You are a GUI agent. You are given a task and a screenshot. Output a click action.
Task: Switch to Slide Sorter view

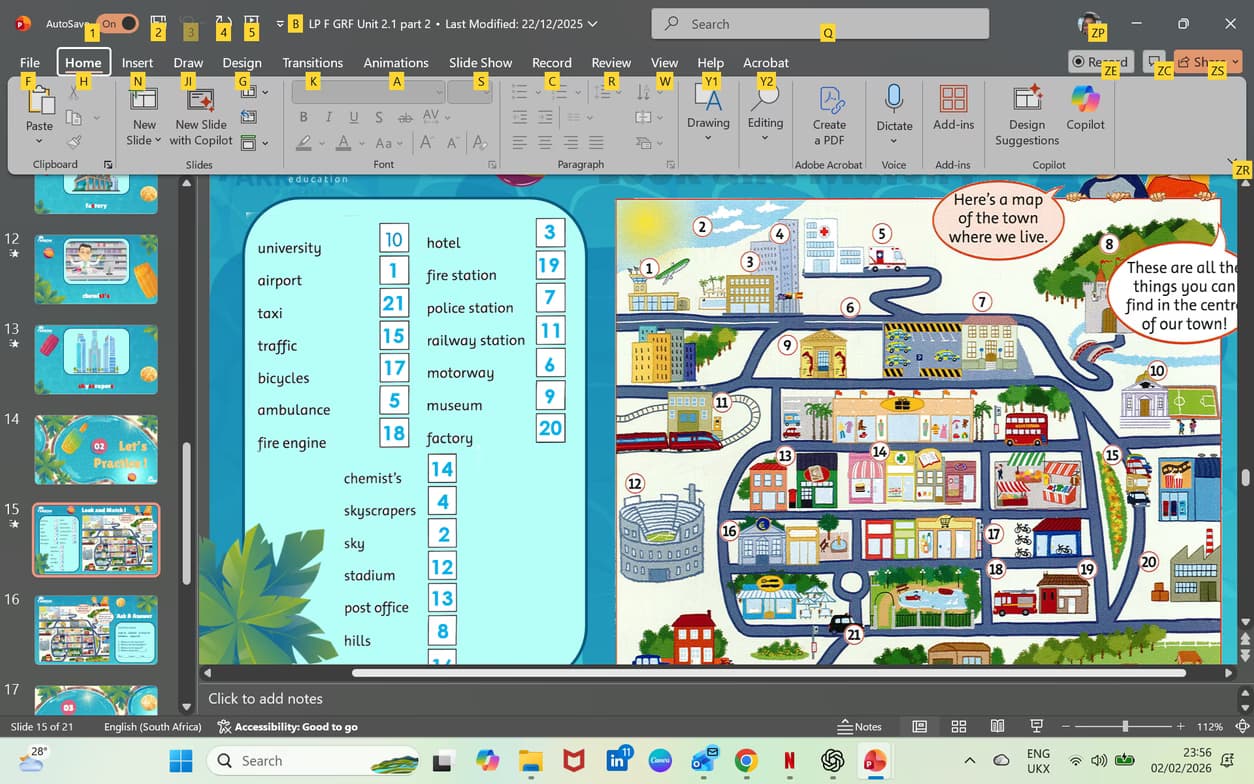958,726
